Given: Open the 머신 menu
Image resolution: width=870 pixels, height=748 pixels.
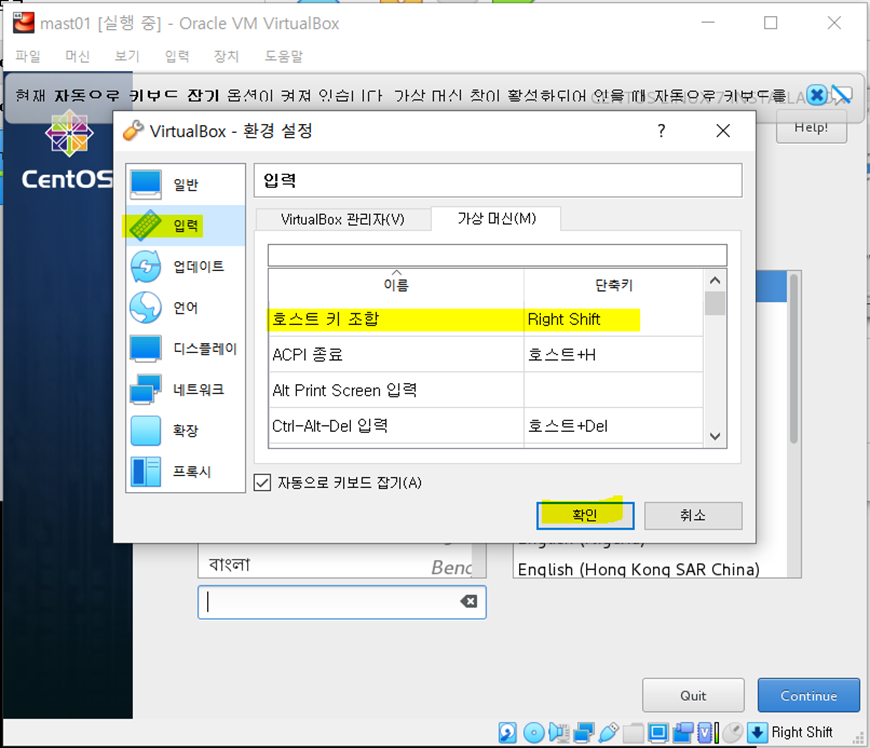Looking at the screenshot, I should [77, 56].
